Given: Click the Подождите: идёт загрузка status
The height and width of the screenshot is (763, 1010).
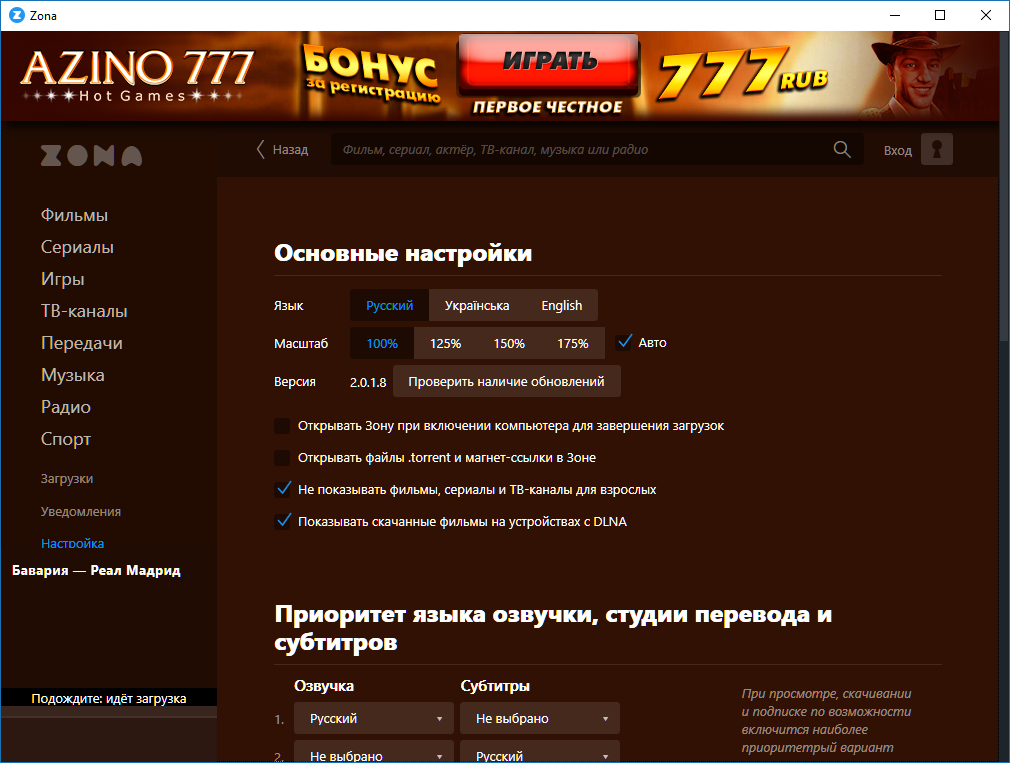Looking at the screenshot, I should click(x=109, y=699).
